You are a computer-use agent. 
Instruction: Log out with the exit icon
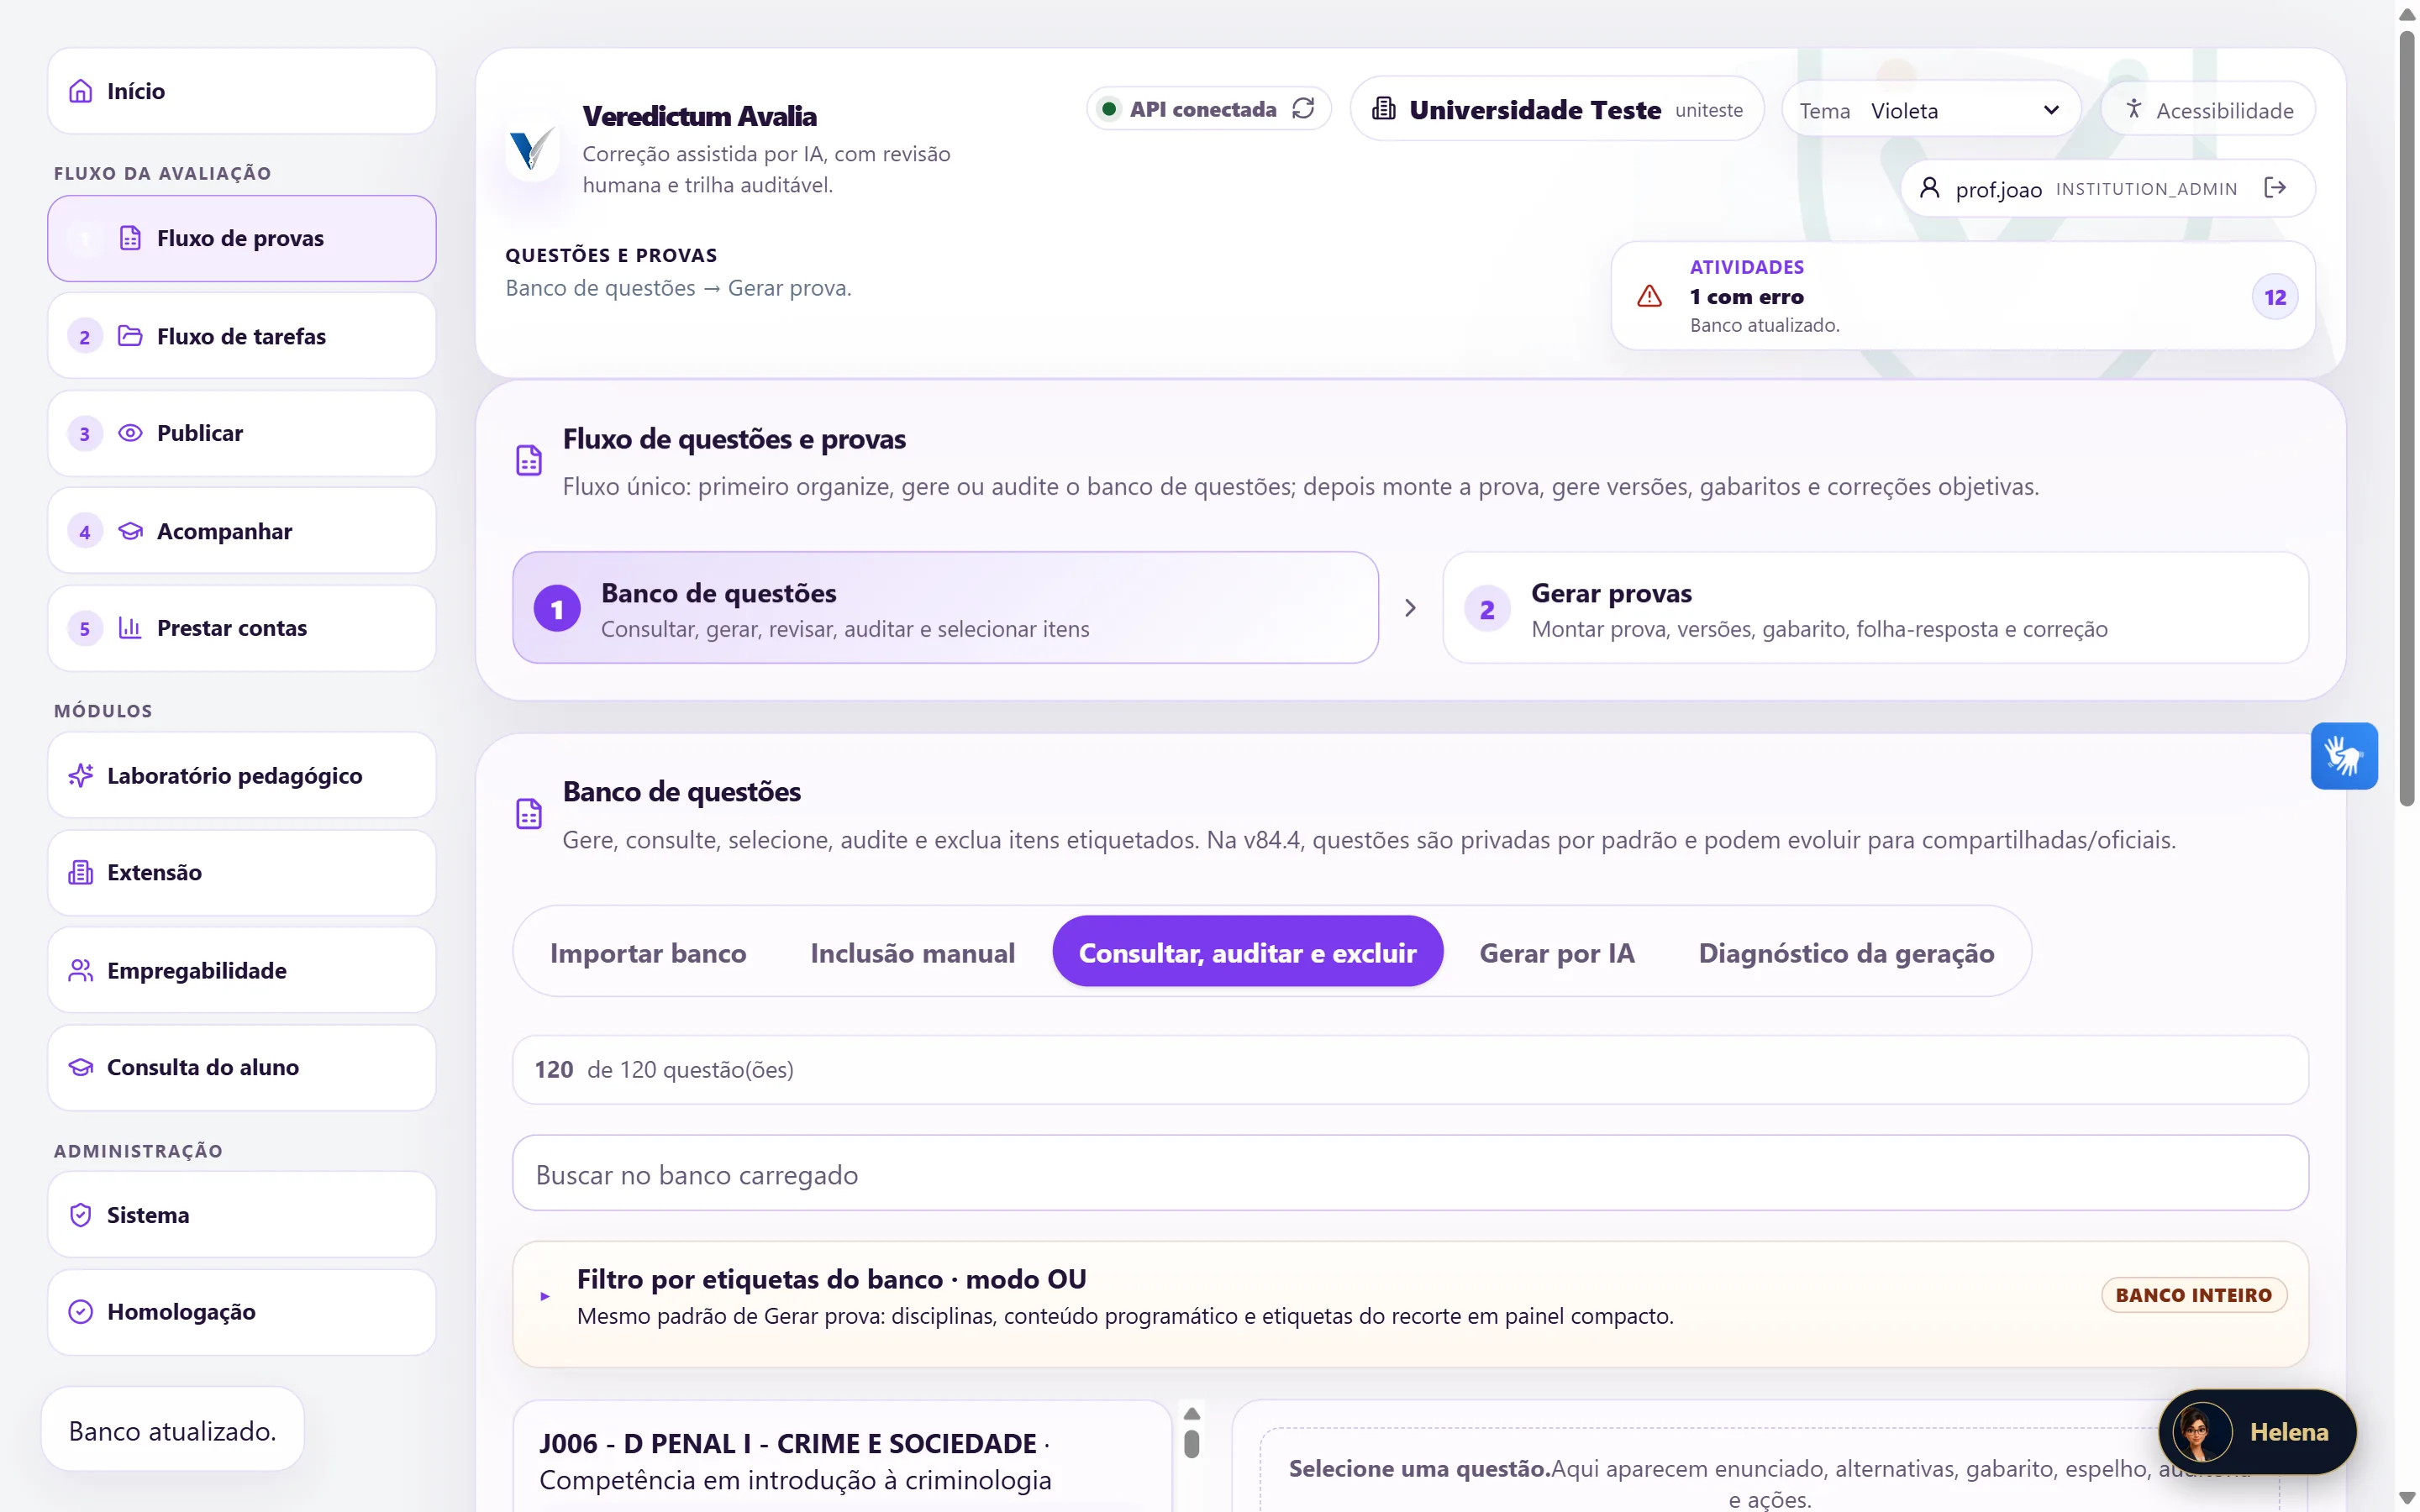point(2275,188)
